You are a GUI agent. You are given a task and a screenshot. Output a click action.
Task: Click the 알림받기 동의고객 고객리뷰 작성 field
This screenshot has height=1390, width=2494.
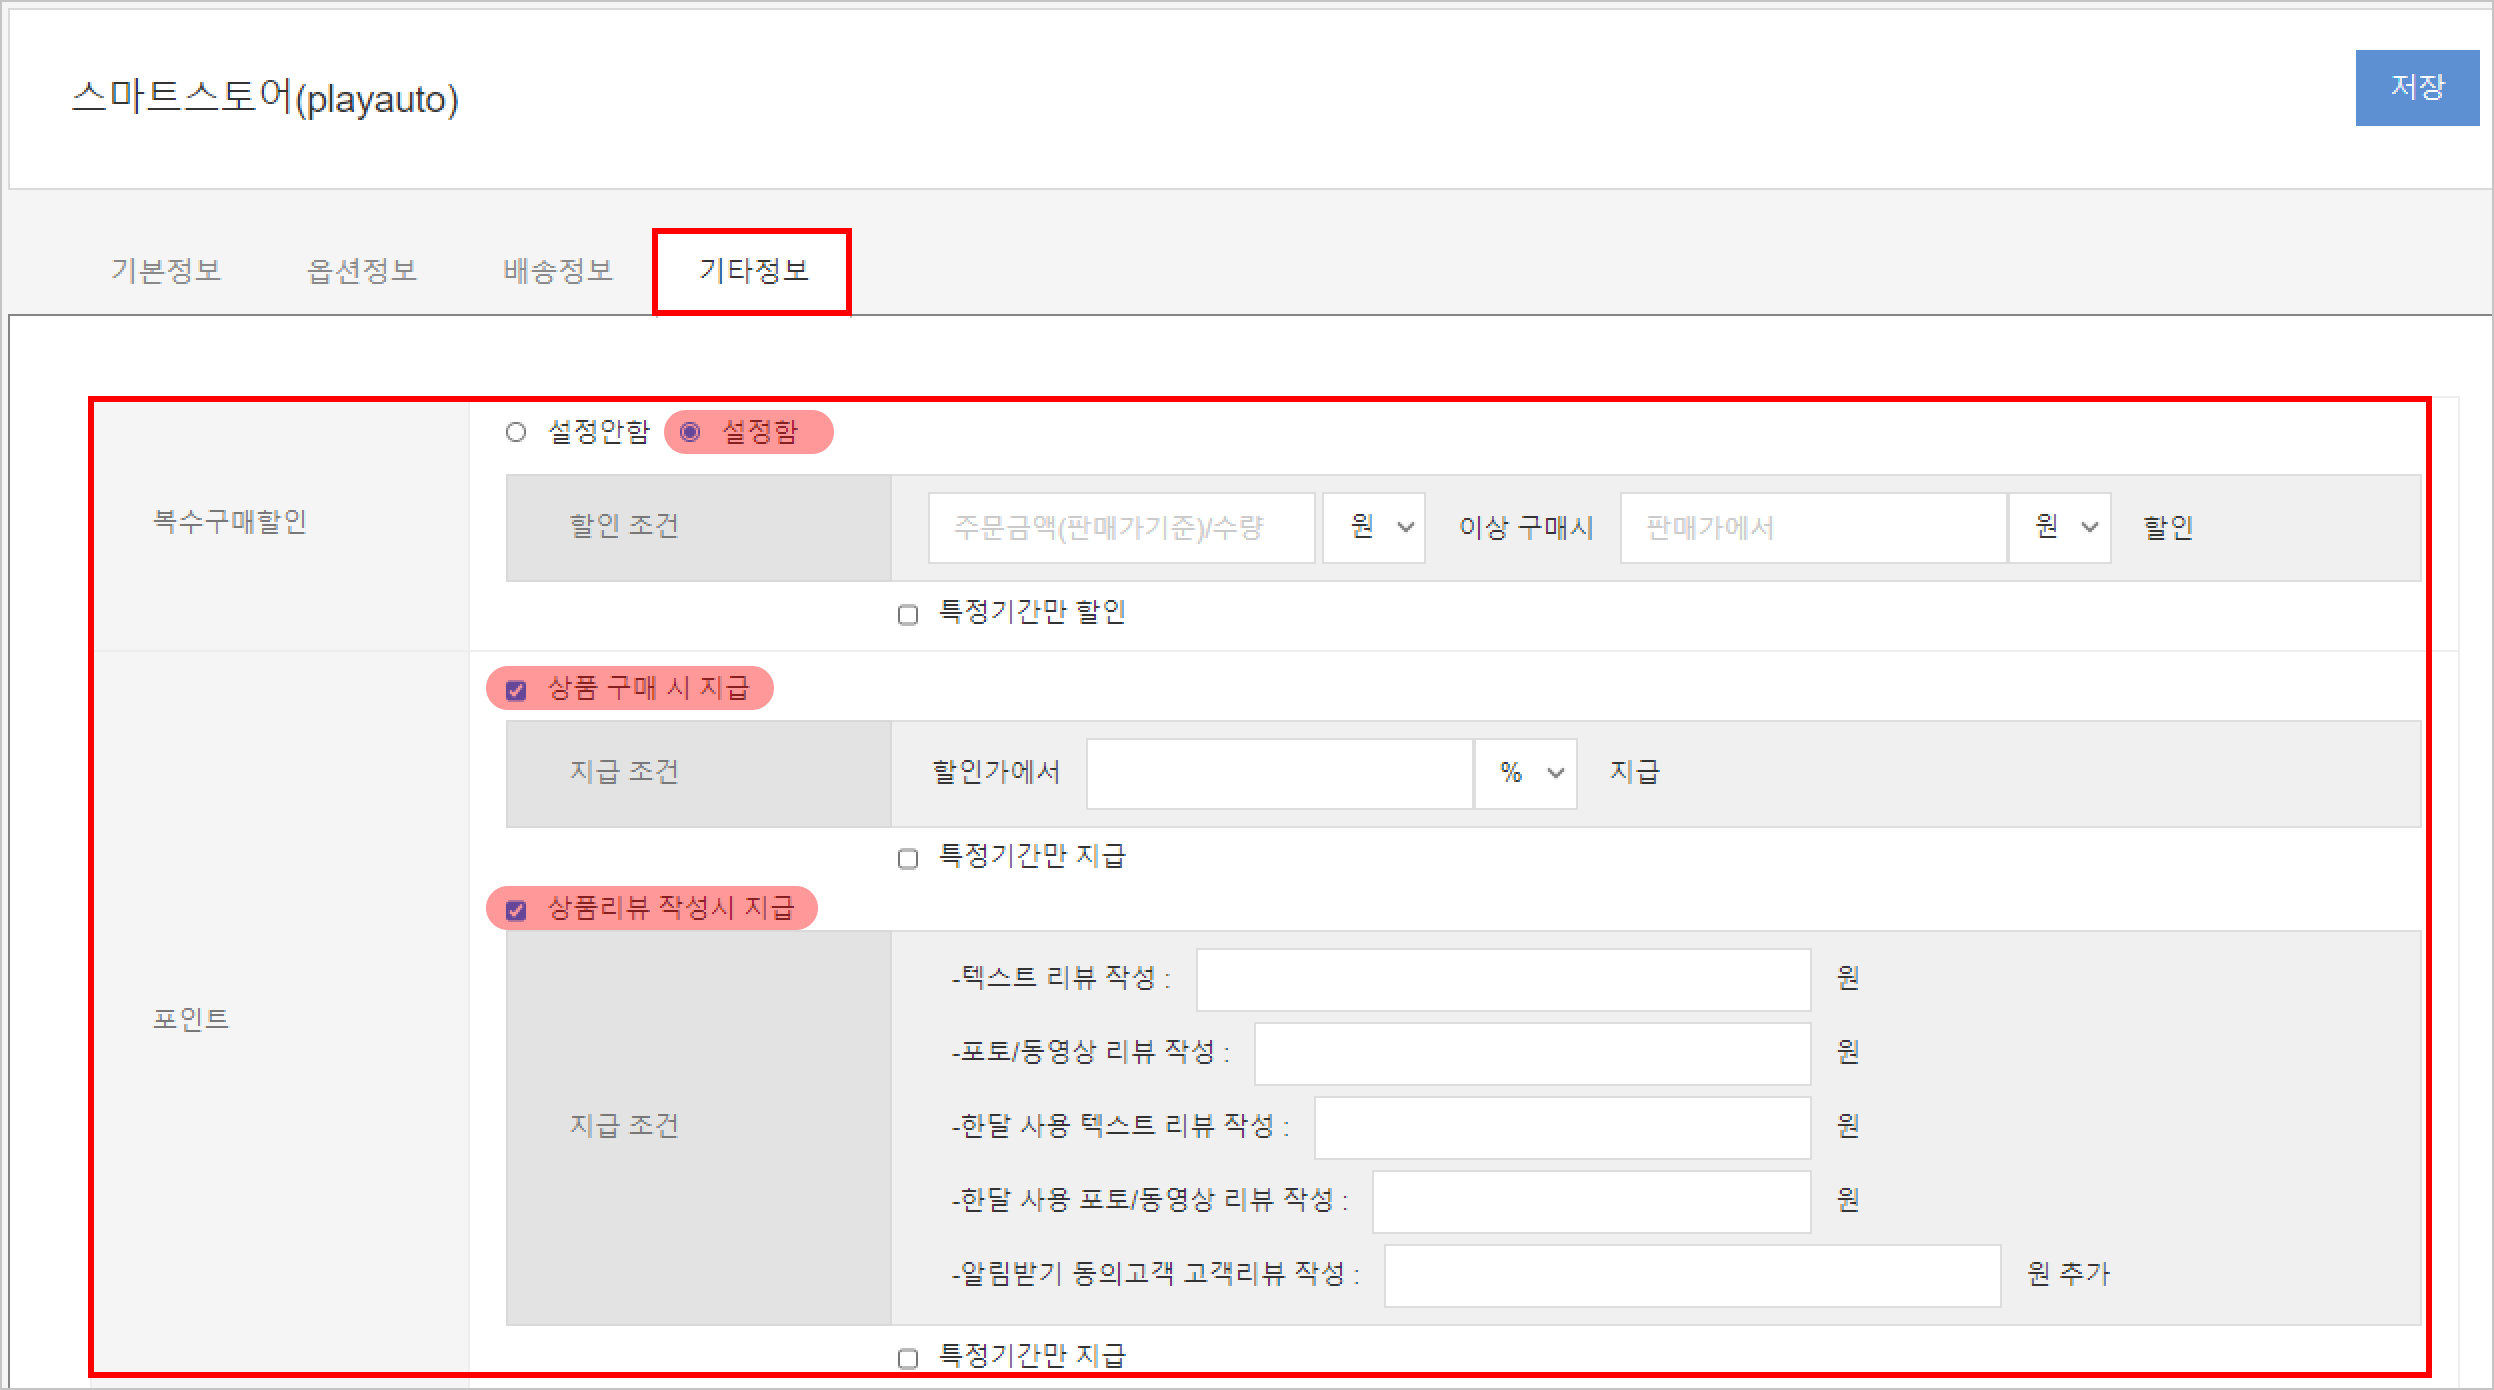pos(1692,1275)
